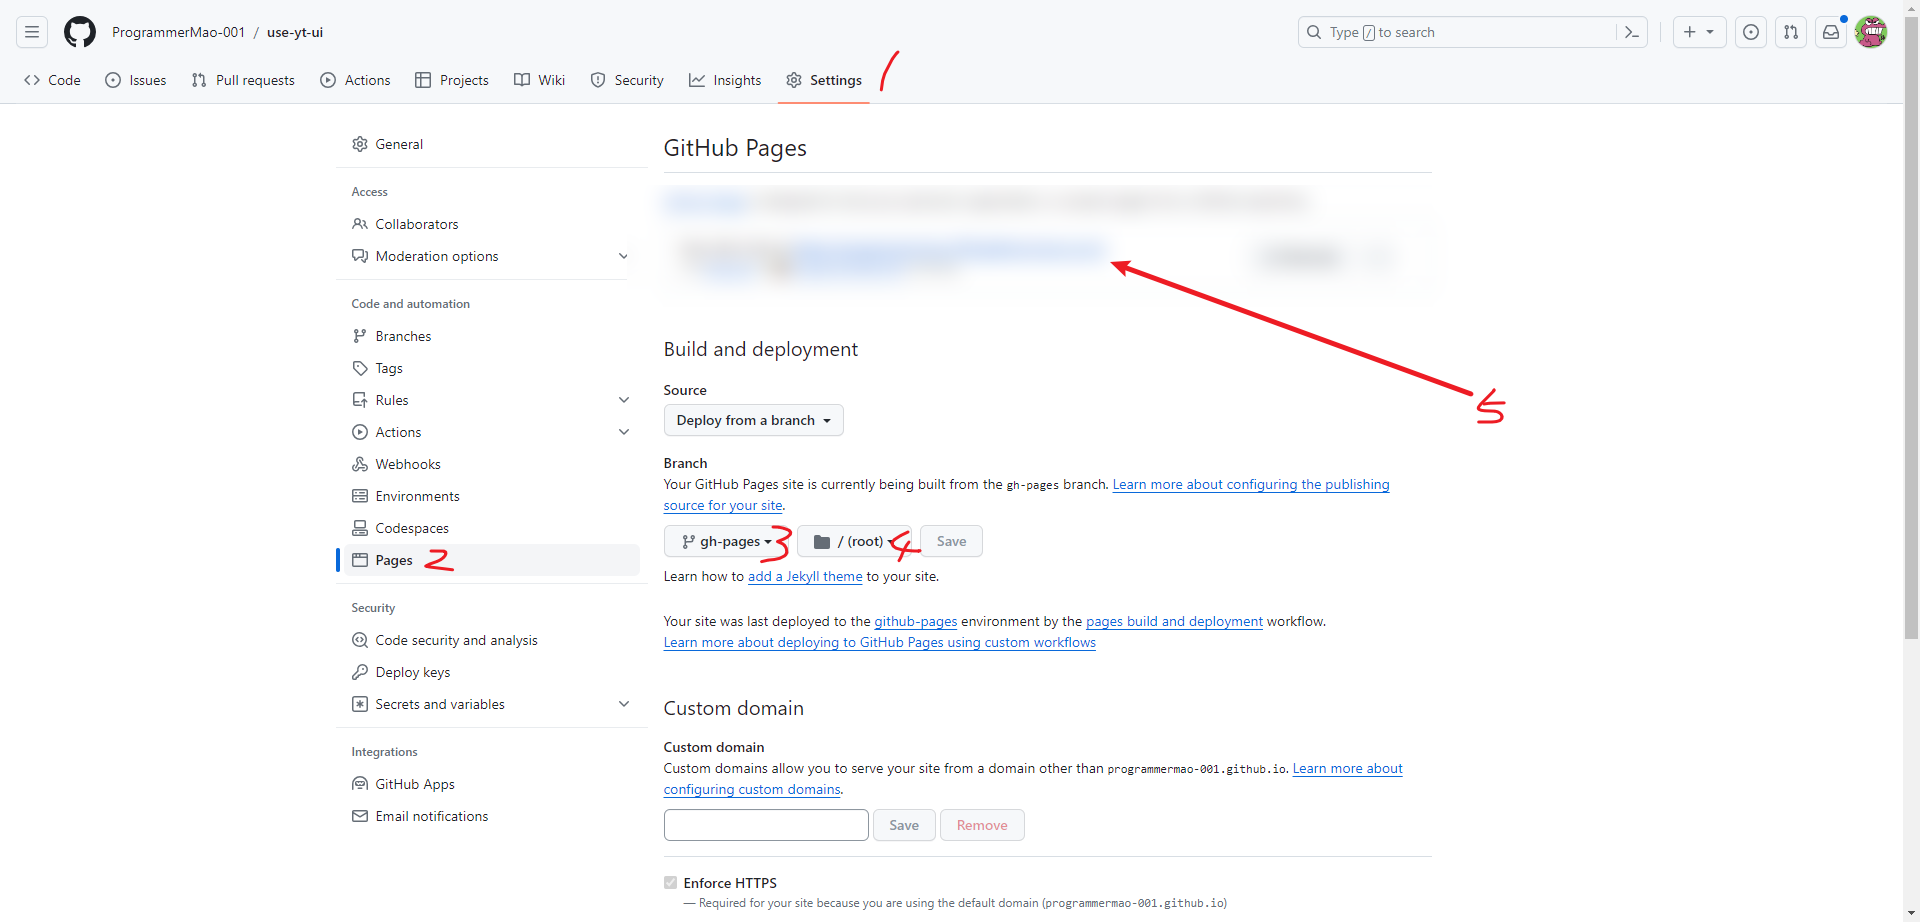Toggle the Enforce HTTPS checkbox
The height and width of the screenshot is (922, 1920).
tap(670, 882)
